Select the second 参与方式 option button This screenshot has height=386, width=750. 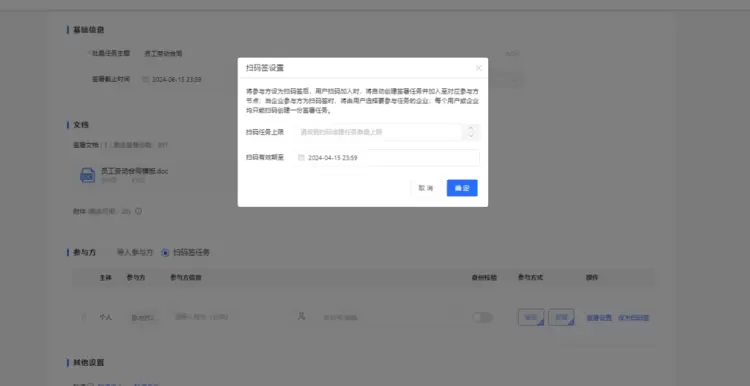561,317
